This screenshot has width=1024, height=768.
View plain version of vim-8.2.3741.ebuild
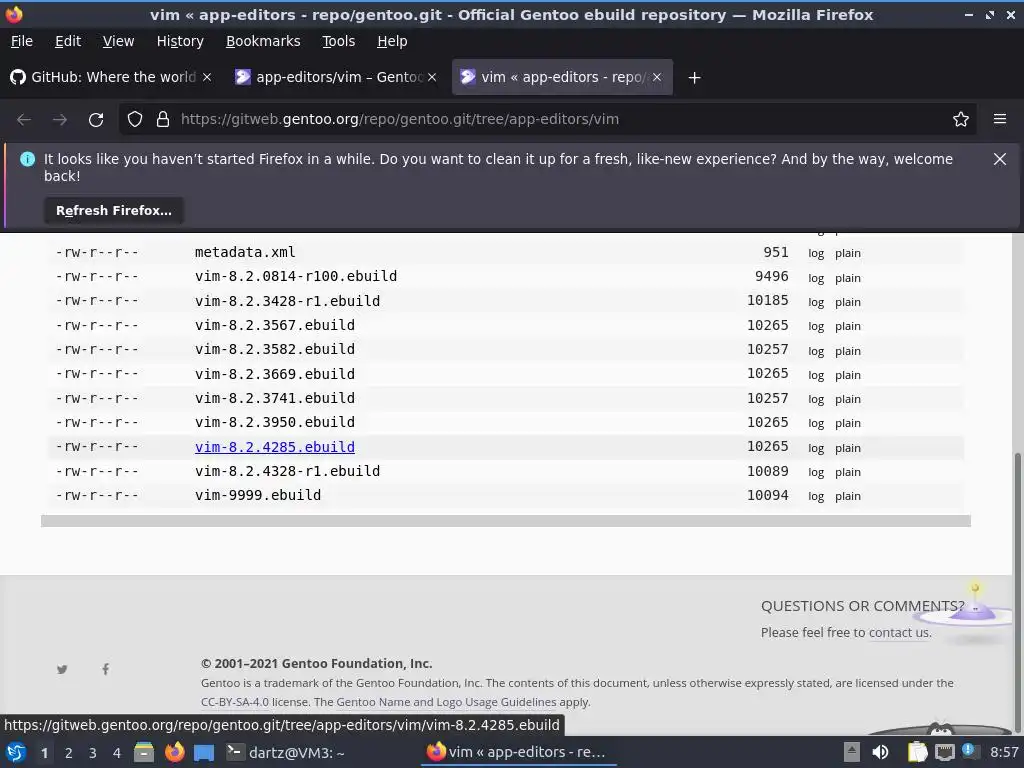click(848, 399)
